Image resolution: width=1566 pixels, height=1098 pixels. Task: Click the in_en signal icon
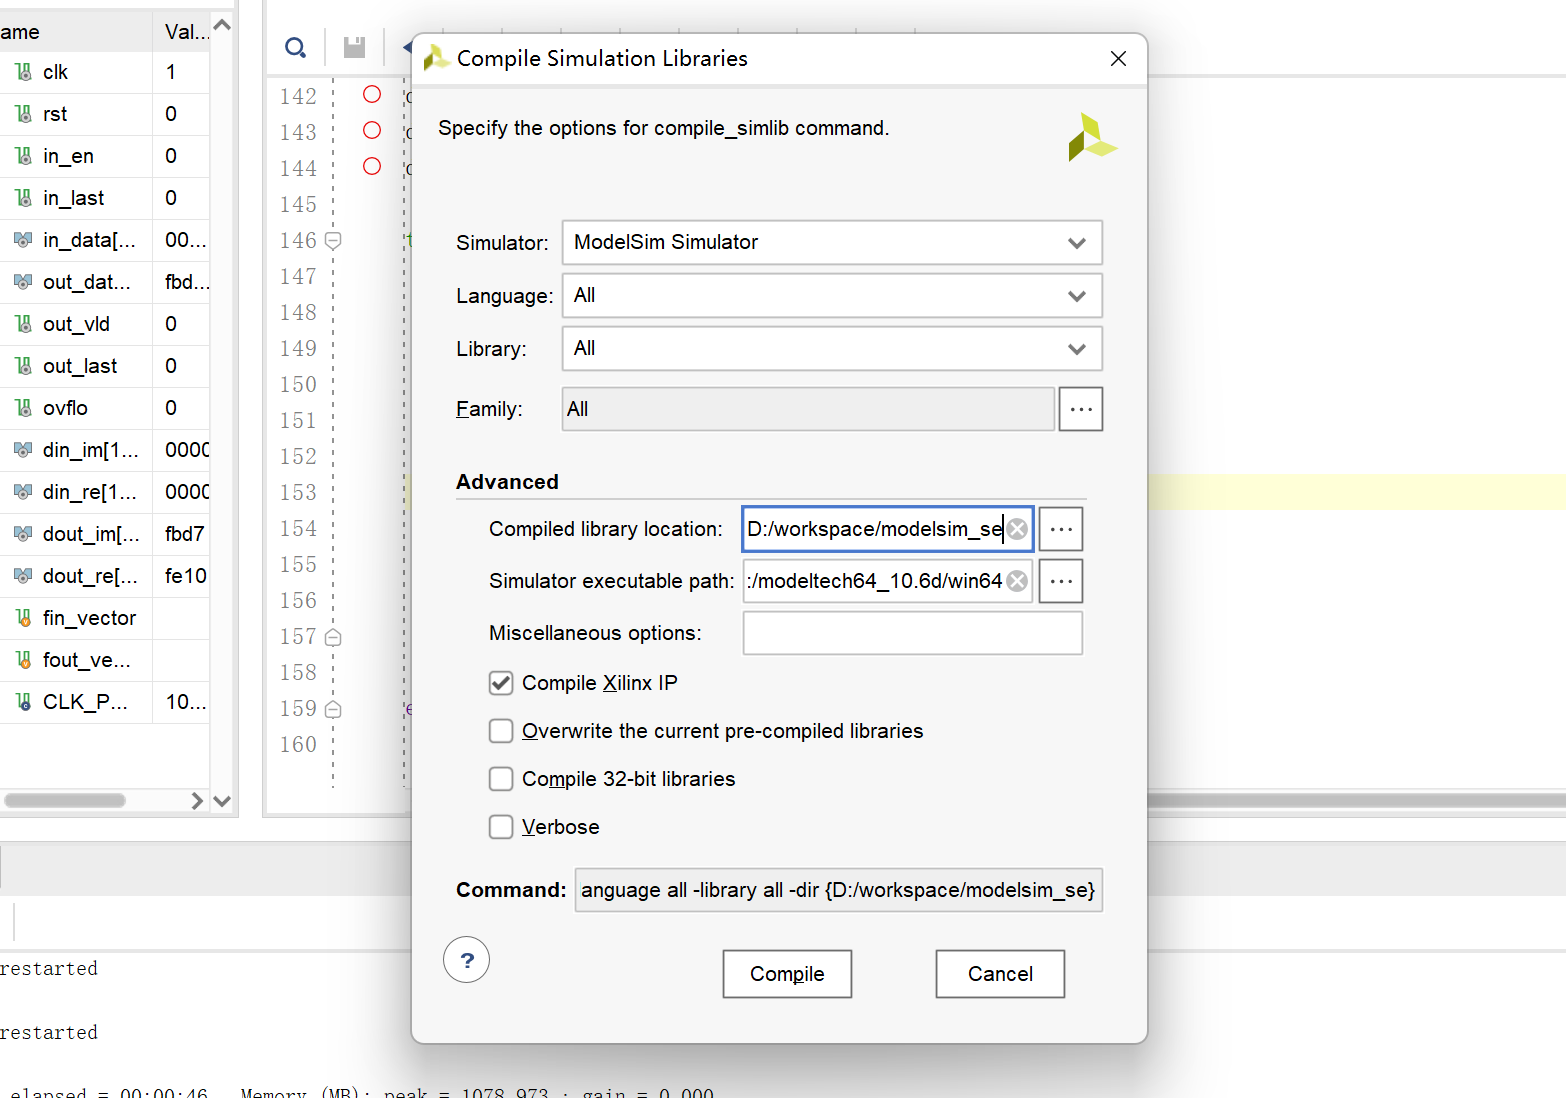[23, 156]
